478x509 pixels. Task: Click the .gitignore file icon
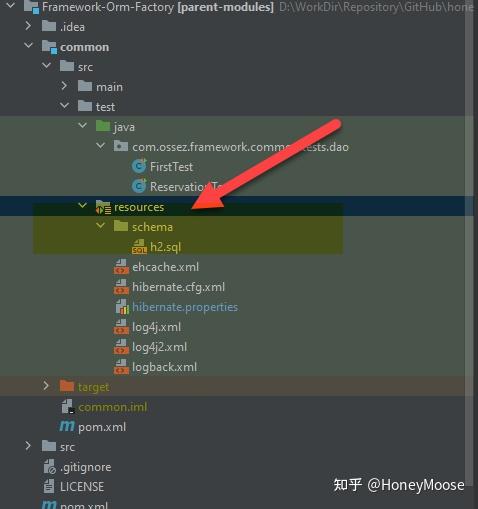tap(49, 467)
